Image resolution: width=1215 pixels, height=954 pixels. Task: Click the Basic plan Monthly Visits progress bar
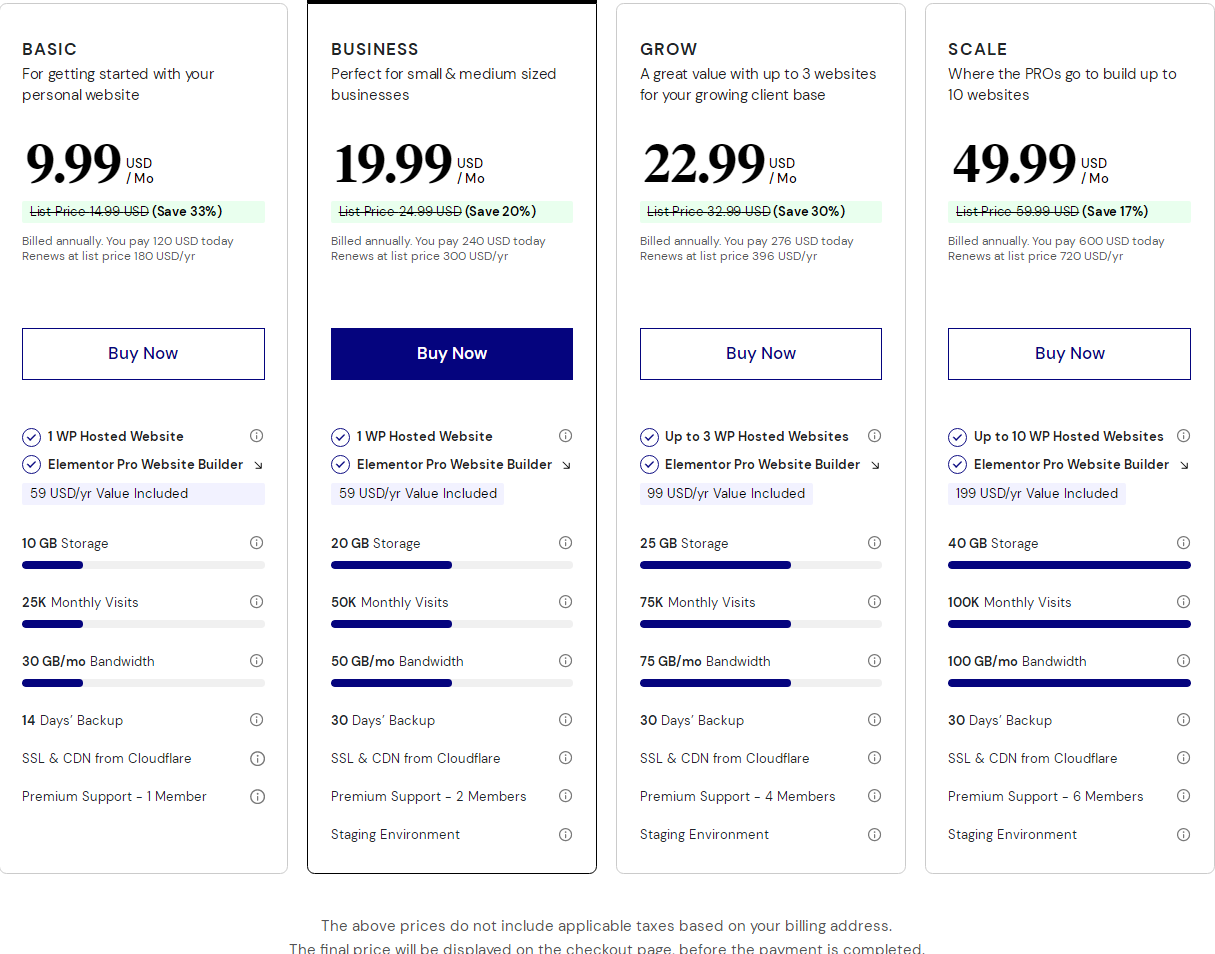click(x=143, y=624)
